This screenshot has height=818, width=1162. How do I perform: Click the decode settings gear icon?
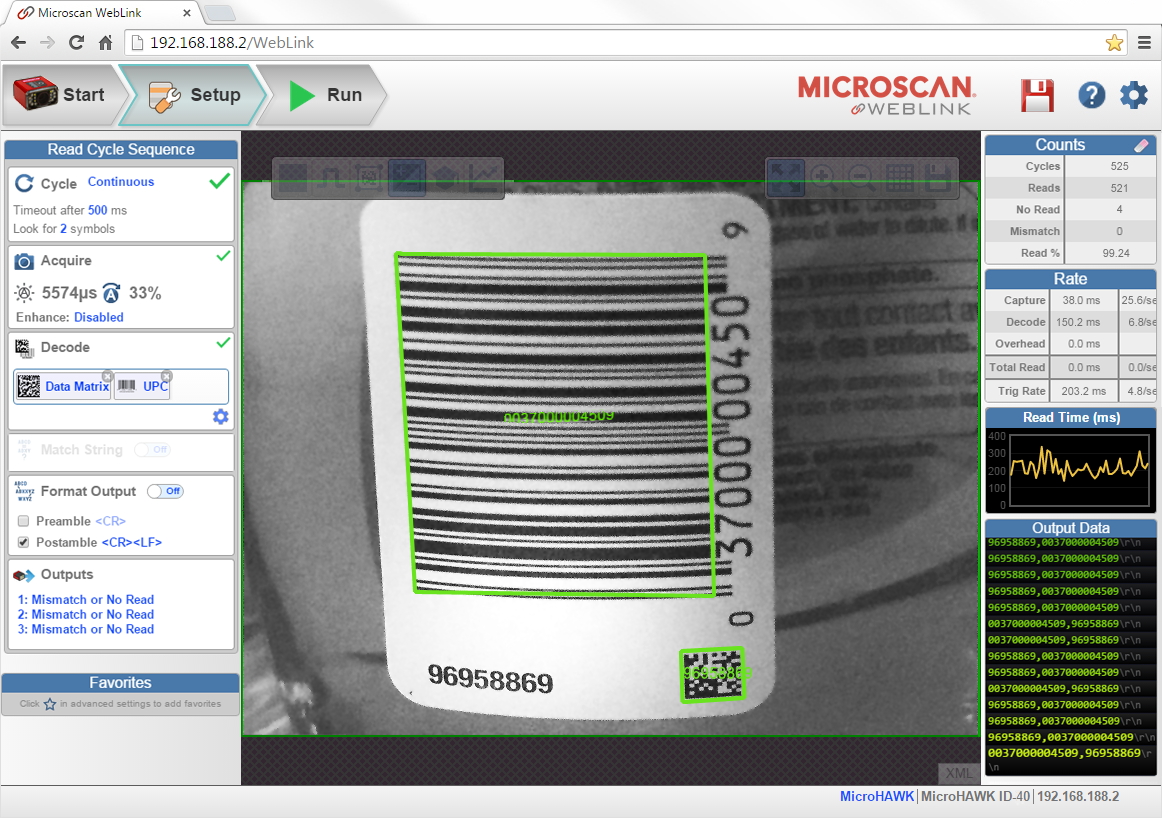click(221, 416)
